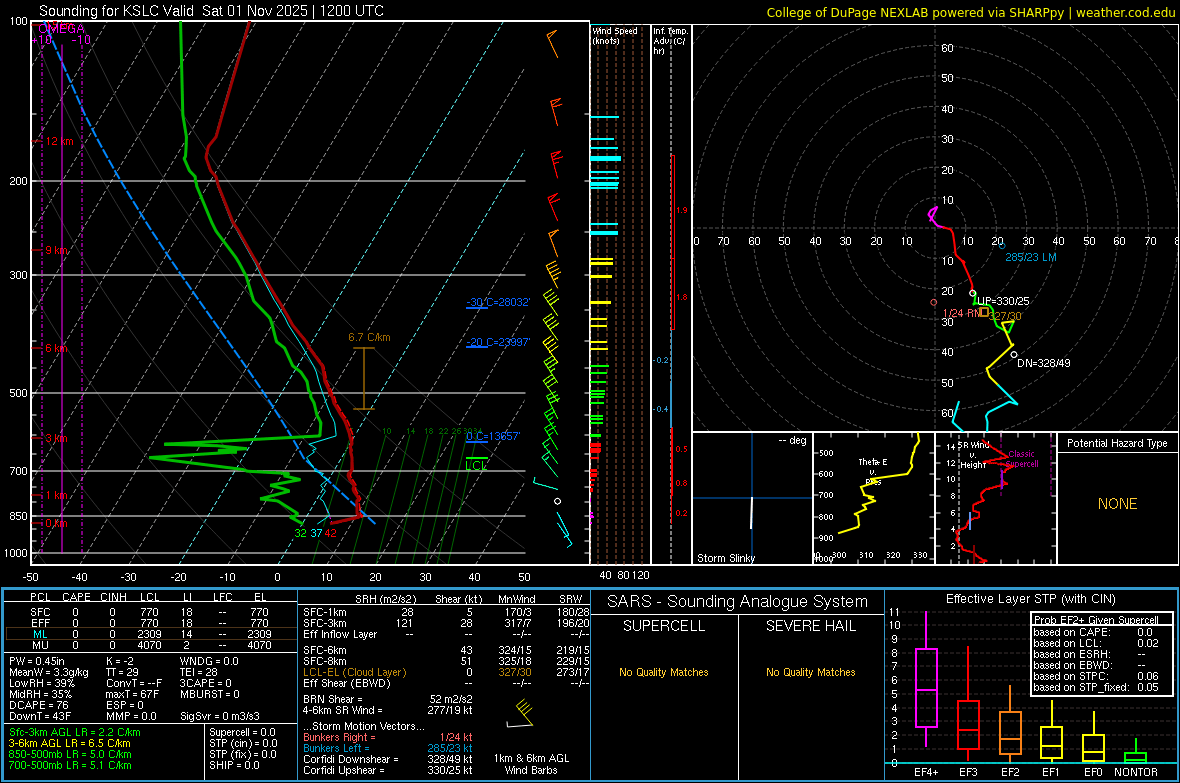The height and width of the screenshot is (783, 1180).
Task: Click the 12 km height marker
Action: pos(60,141)
